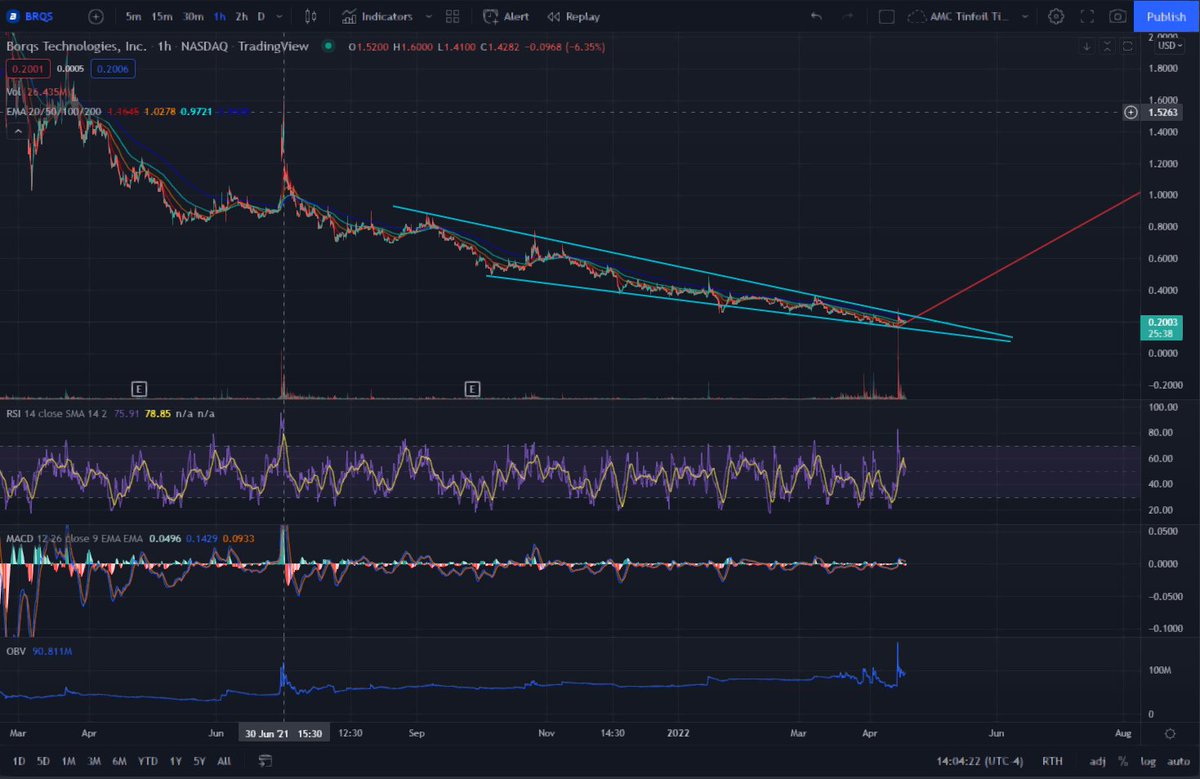This screenshot has width=1200, height=779.
Task: Click the second earnings E marker
Action: point(472,387)
